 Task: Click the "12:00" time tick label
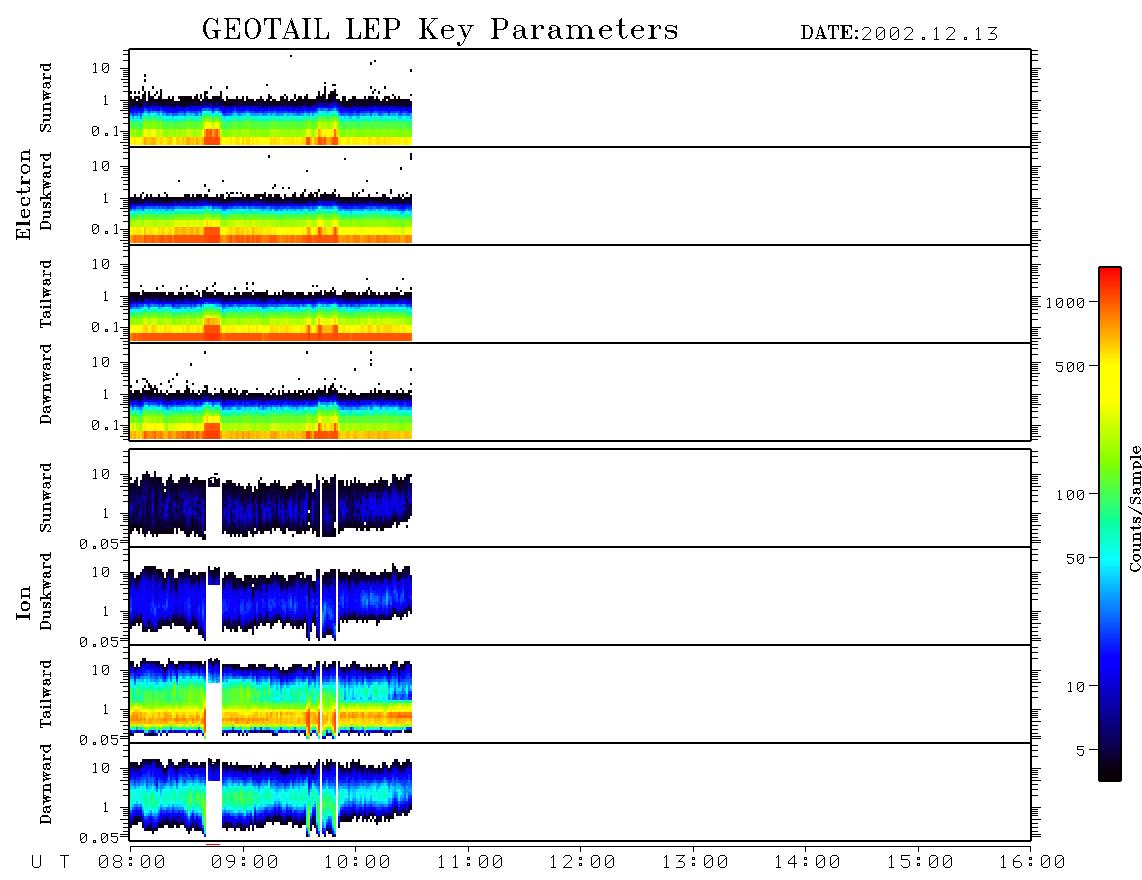click(x=582, y=863)
